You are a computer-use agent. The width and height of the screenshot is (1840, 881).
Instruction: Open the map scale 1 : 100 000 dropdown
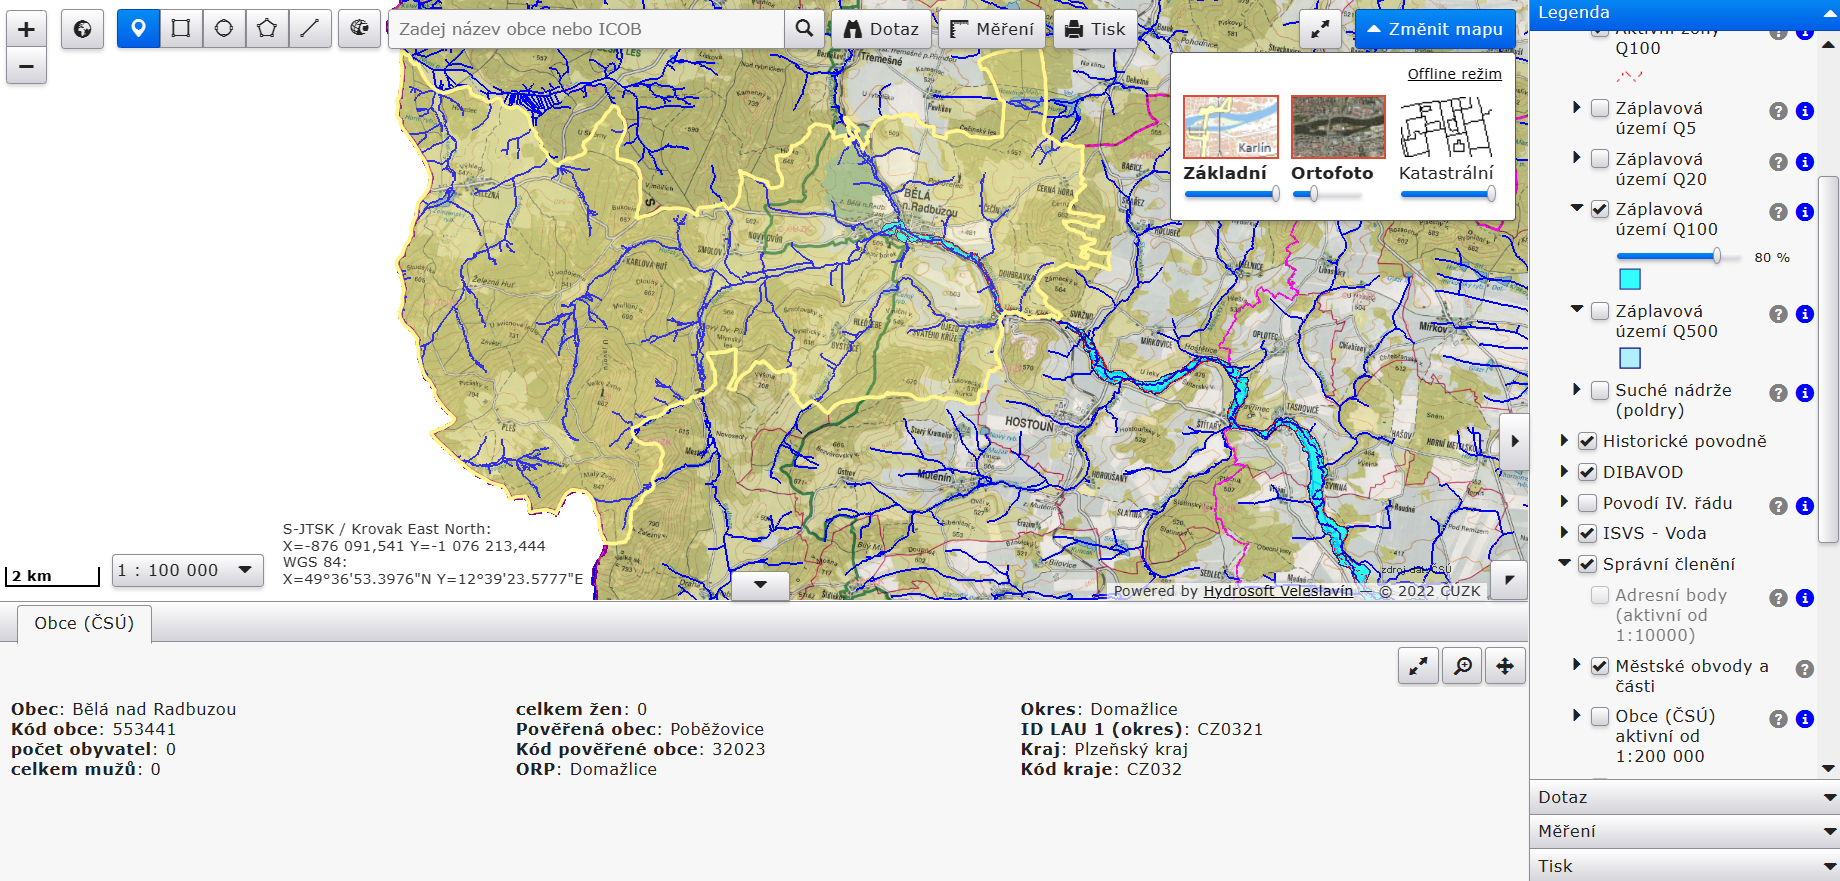click(187, 570)
